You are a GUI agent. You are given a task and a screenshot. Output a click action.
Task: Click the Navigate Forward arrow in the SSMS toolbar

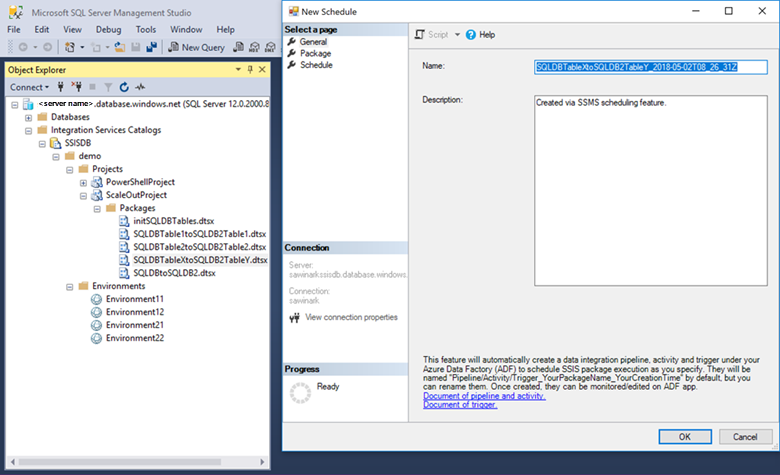(47, 47)
